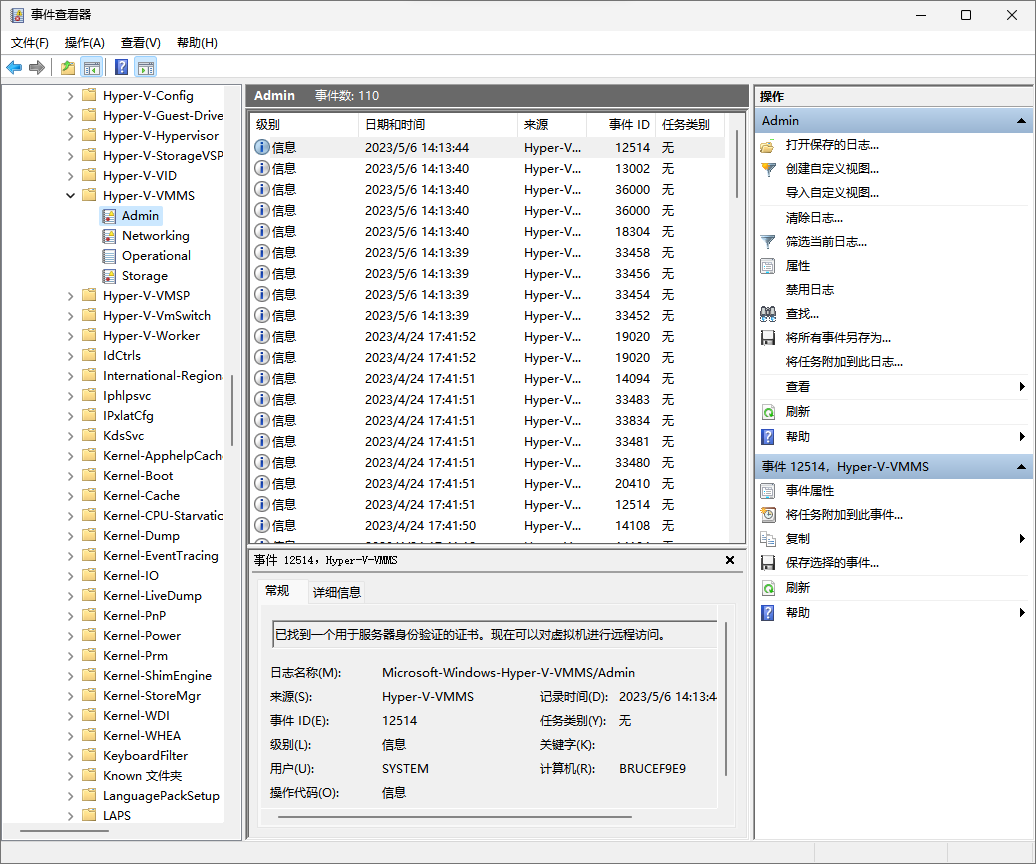Open the 复制 submenu arrow
1036x864 pixels.
click(1022, 539)
